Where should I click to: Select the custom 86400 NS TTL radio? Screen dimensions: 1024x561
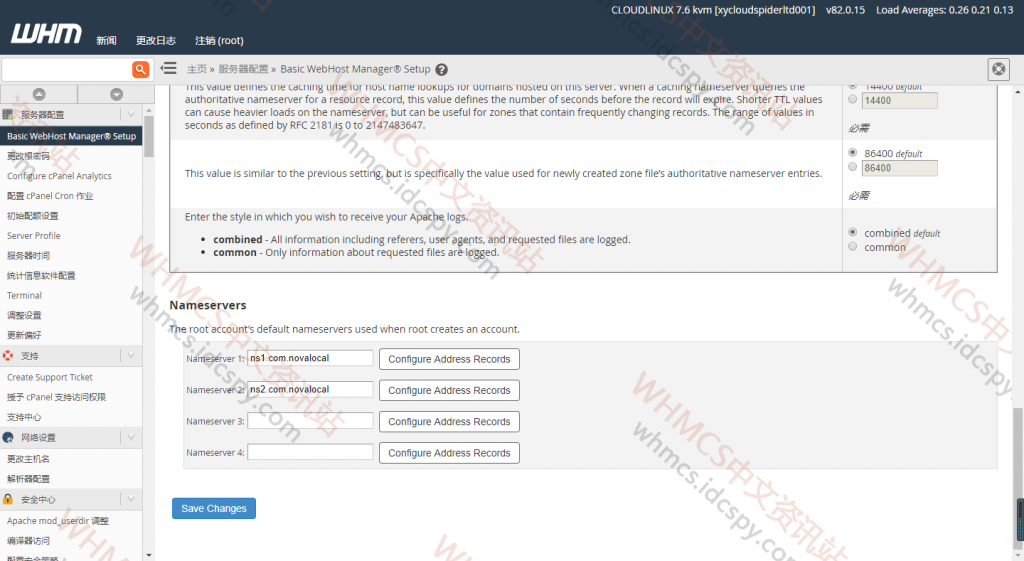pos(852,167)
